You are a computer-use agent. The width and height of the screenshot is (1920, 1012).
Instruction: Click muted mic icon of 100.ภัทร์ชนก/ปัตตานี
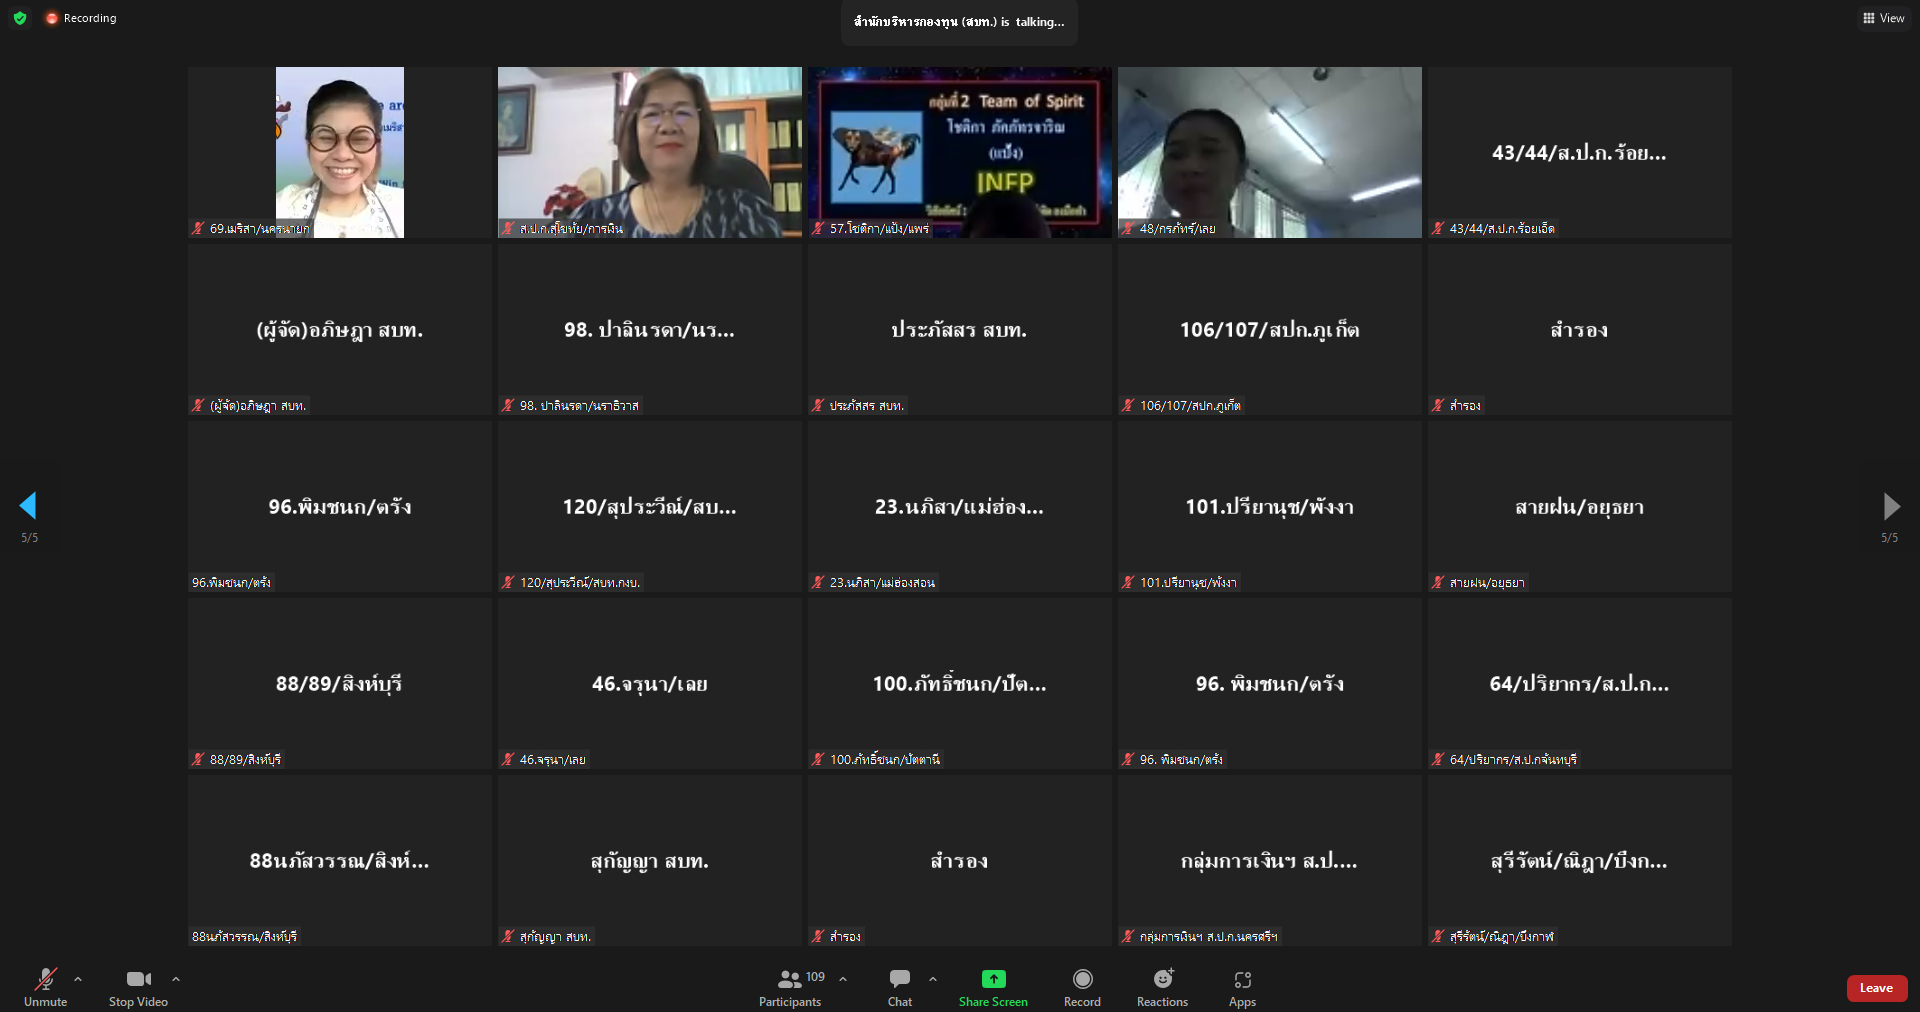[818, 760]
